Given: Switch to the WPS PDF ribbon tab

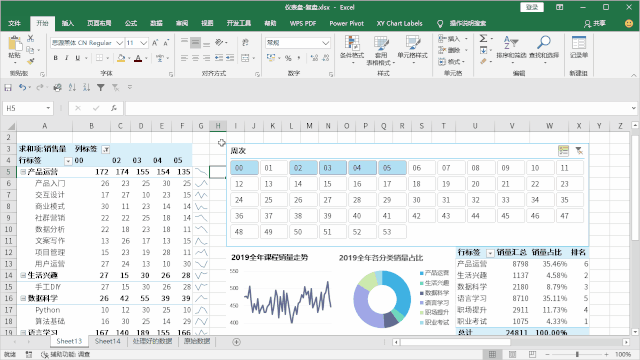Looking at the screenshot, I should (303, 23).
